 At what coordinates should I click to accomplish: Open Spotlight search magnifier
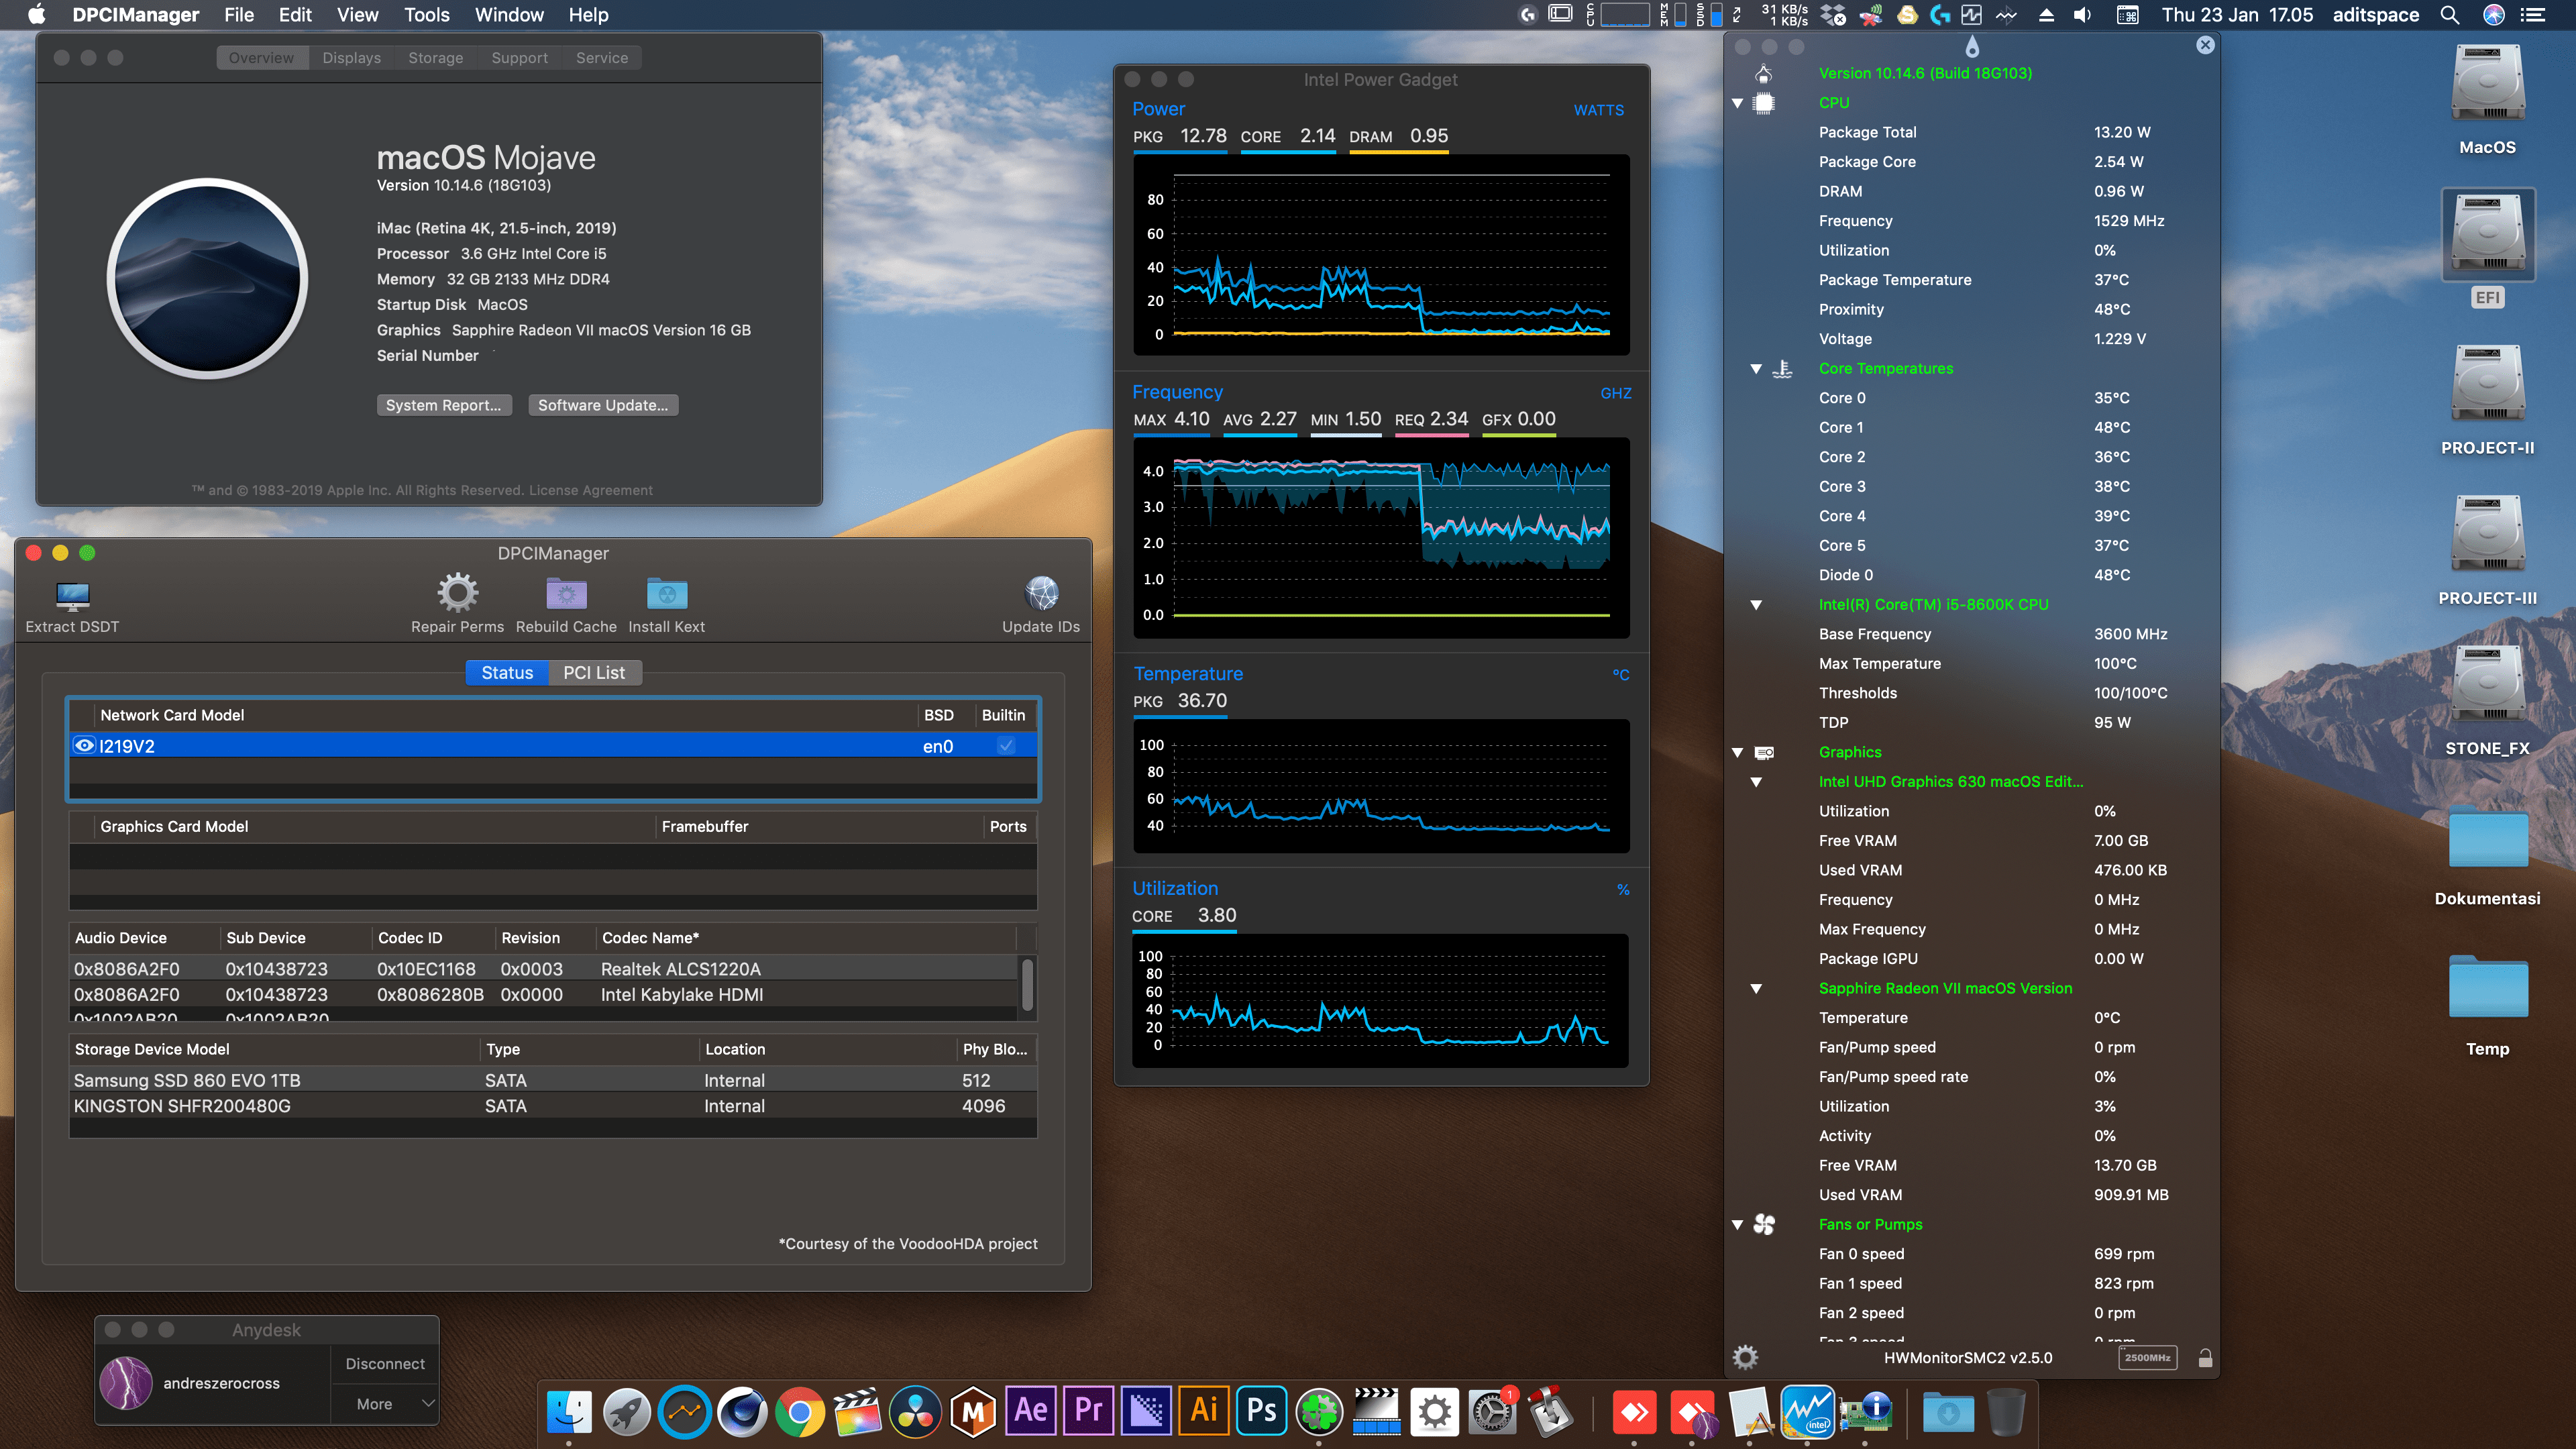click(x=2449, y=15)
